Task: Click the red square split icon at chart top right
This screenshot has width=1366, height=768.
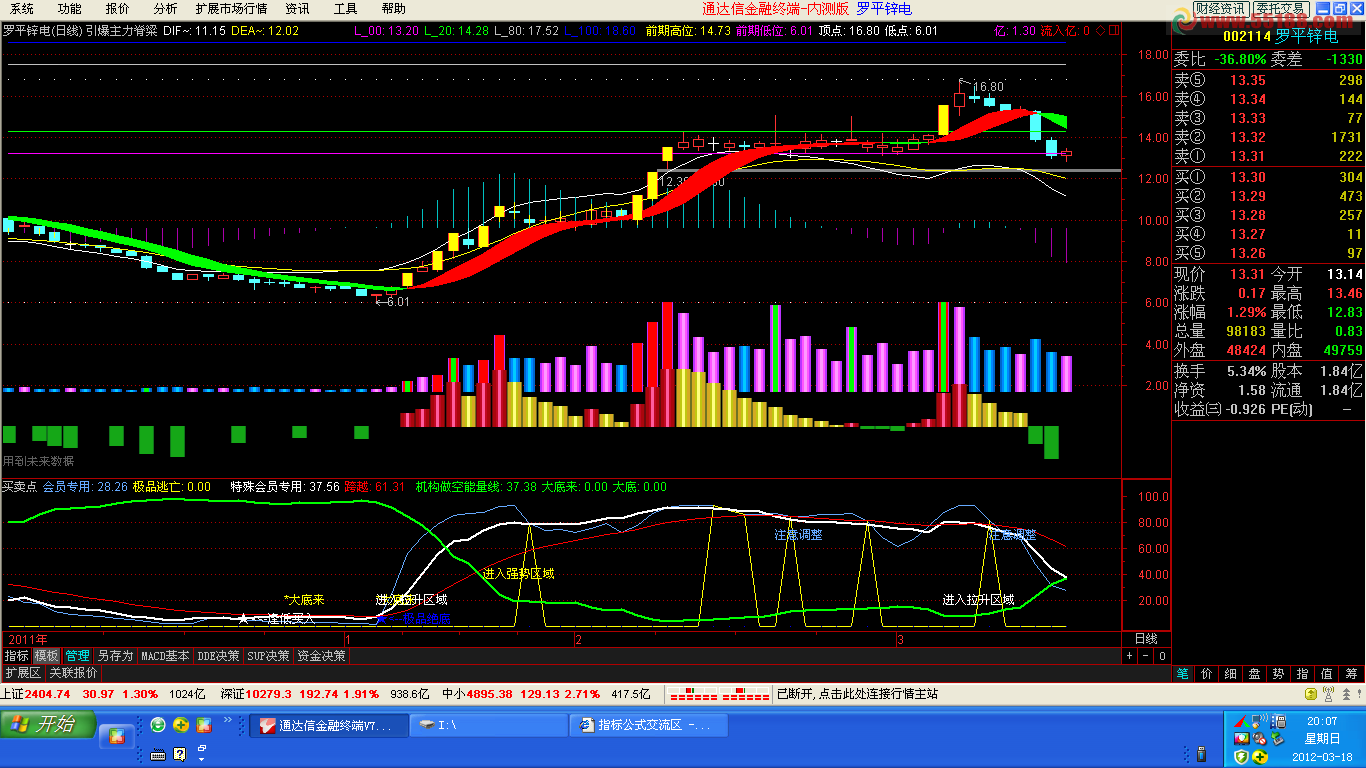Action: tap(1114, 31)
